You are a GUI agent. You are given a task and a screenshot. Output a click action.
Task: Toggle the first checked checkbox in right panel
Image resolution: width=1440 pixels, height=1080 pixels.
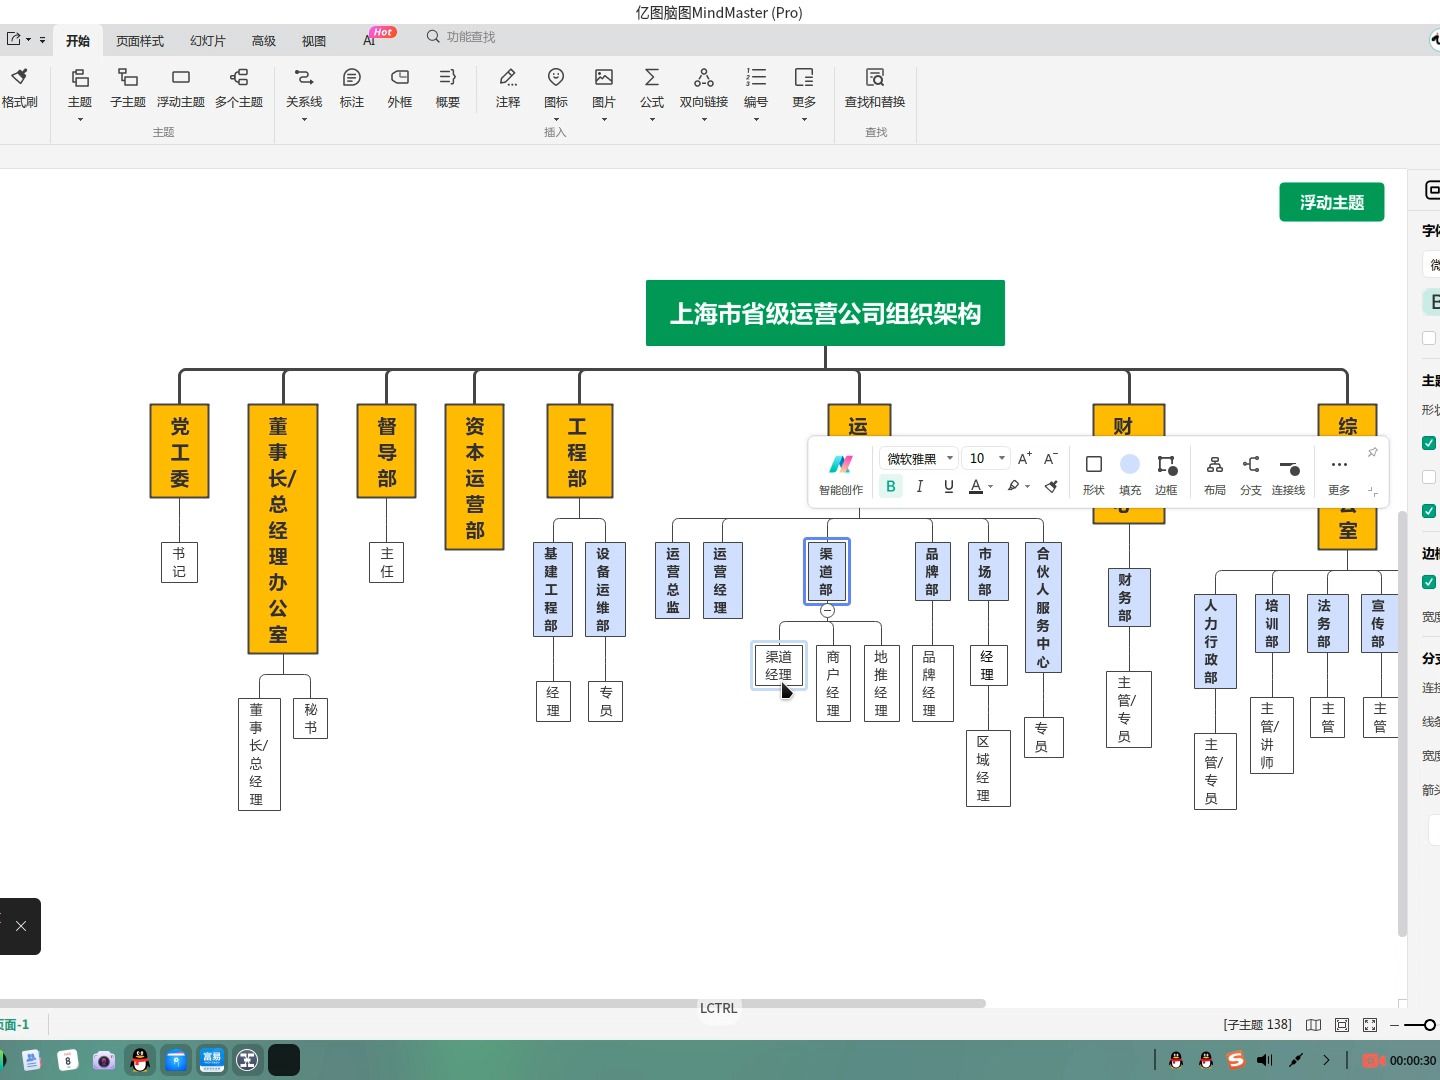click(x=1429, y=443)
